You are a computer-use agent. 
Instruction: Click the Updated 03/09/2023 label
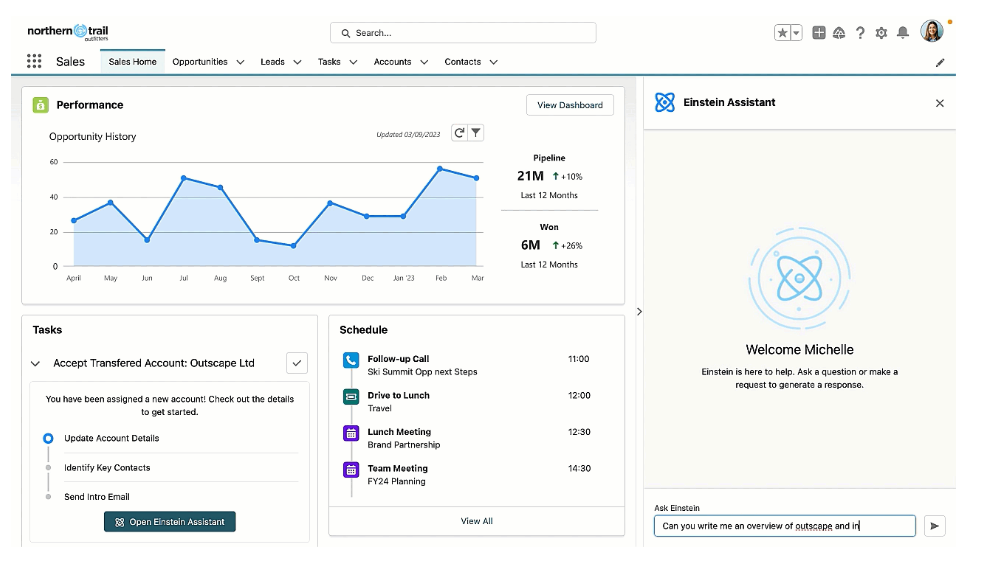tap(408, 135)
